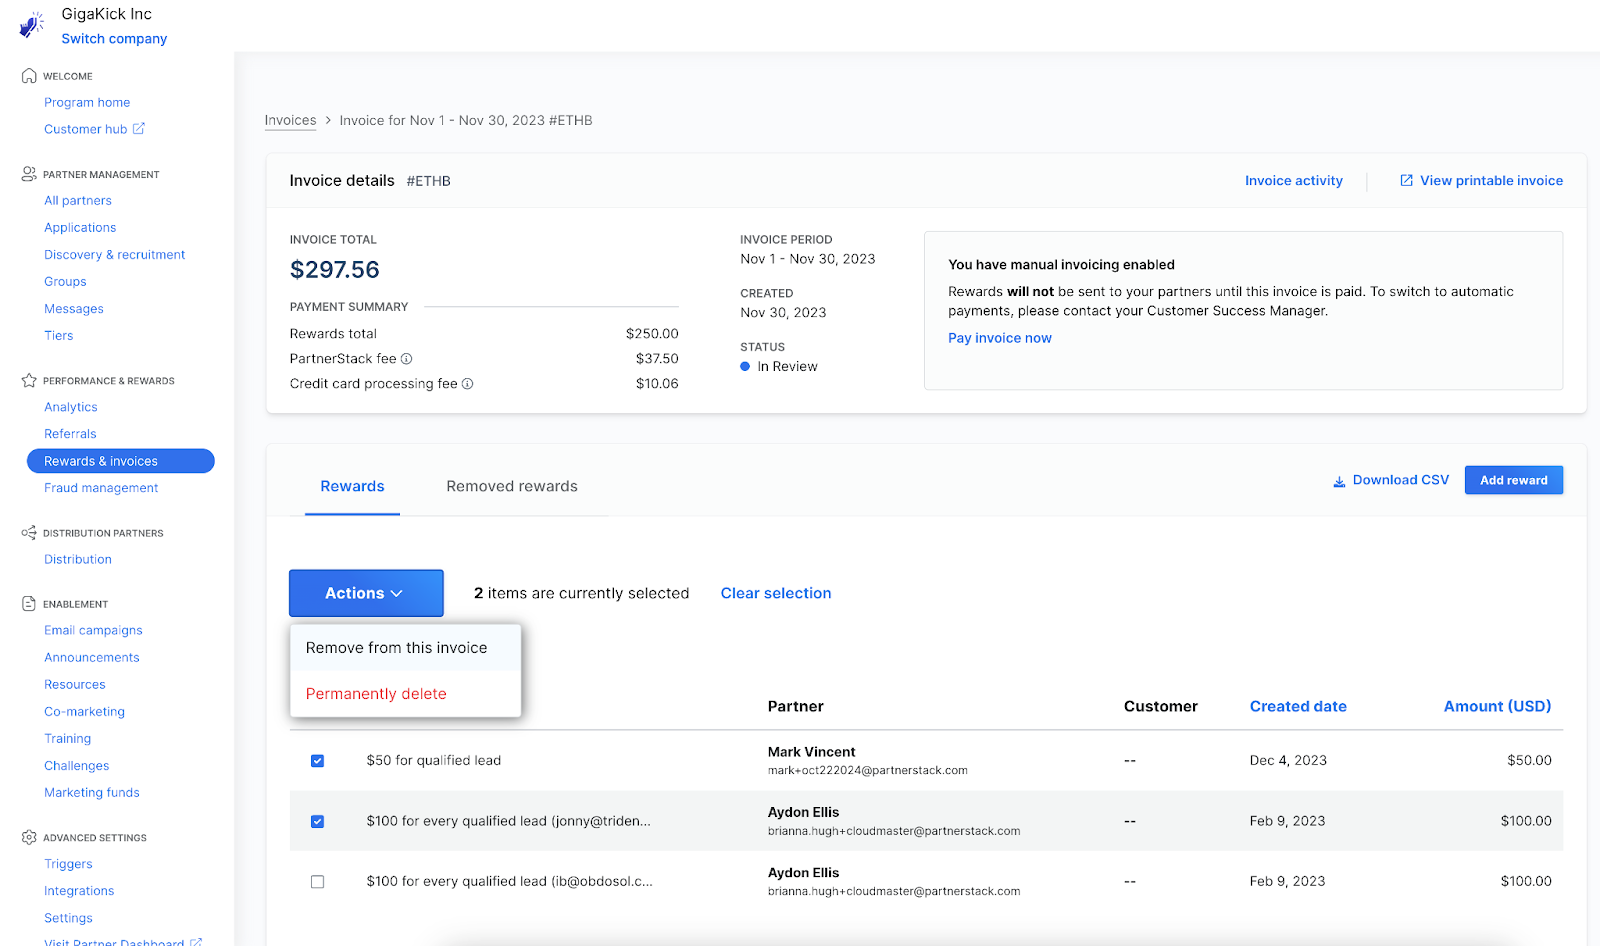Click the $297.56 invoice total
Screen dimensions: 1600x946
(335, 270)
